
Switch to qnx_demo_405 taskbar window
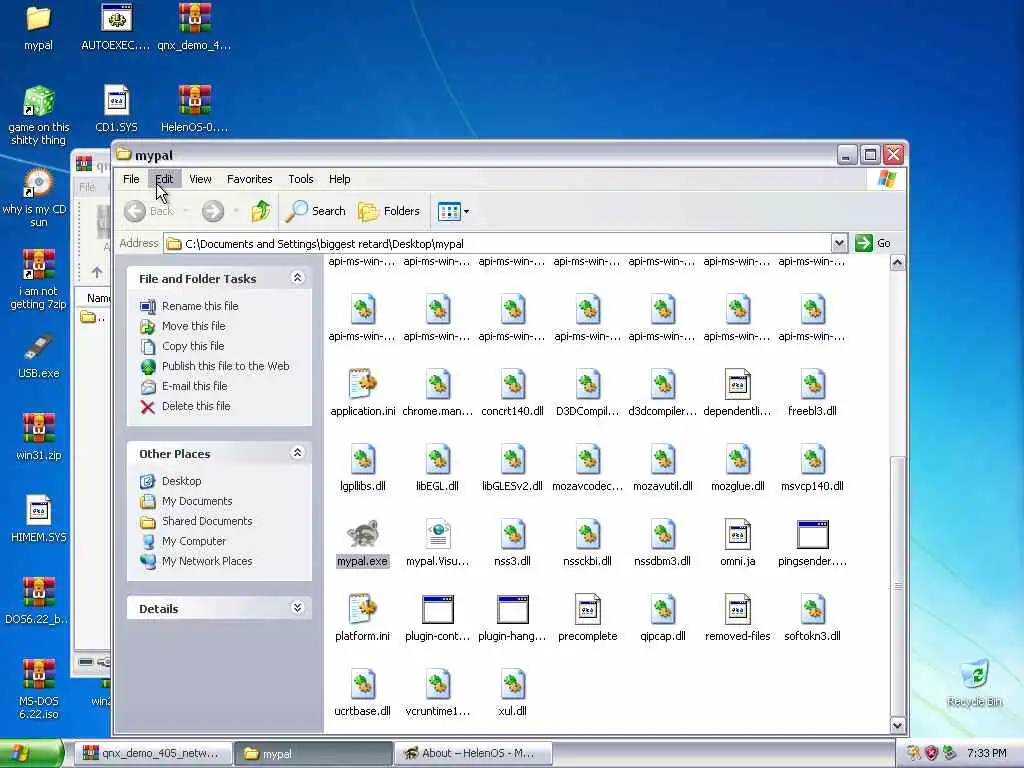pyautogui.click(x=153, y=754)
